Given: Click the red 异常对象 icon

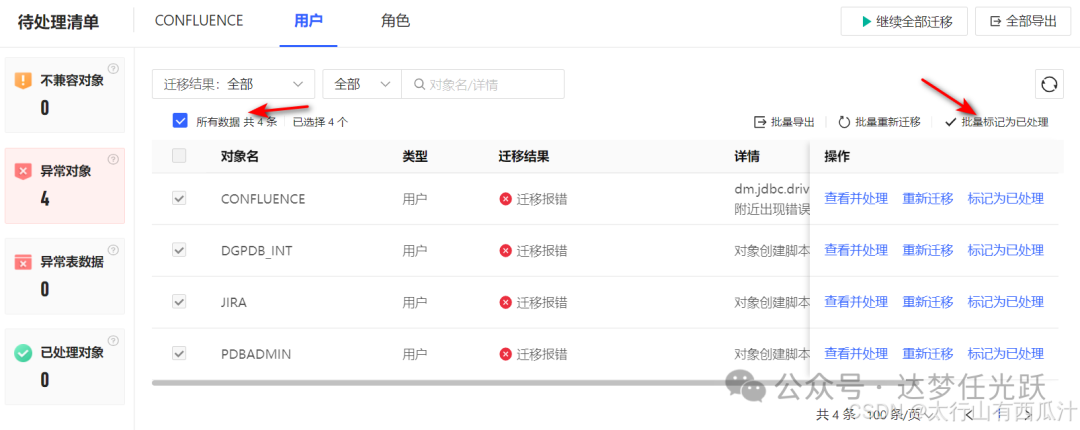Looking at the screenshot, I should 23,172.
